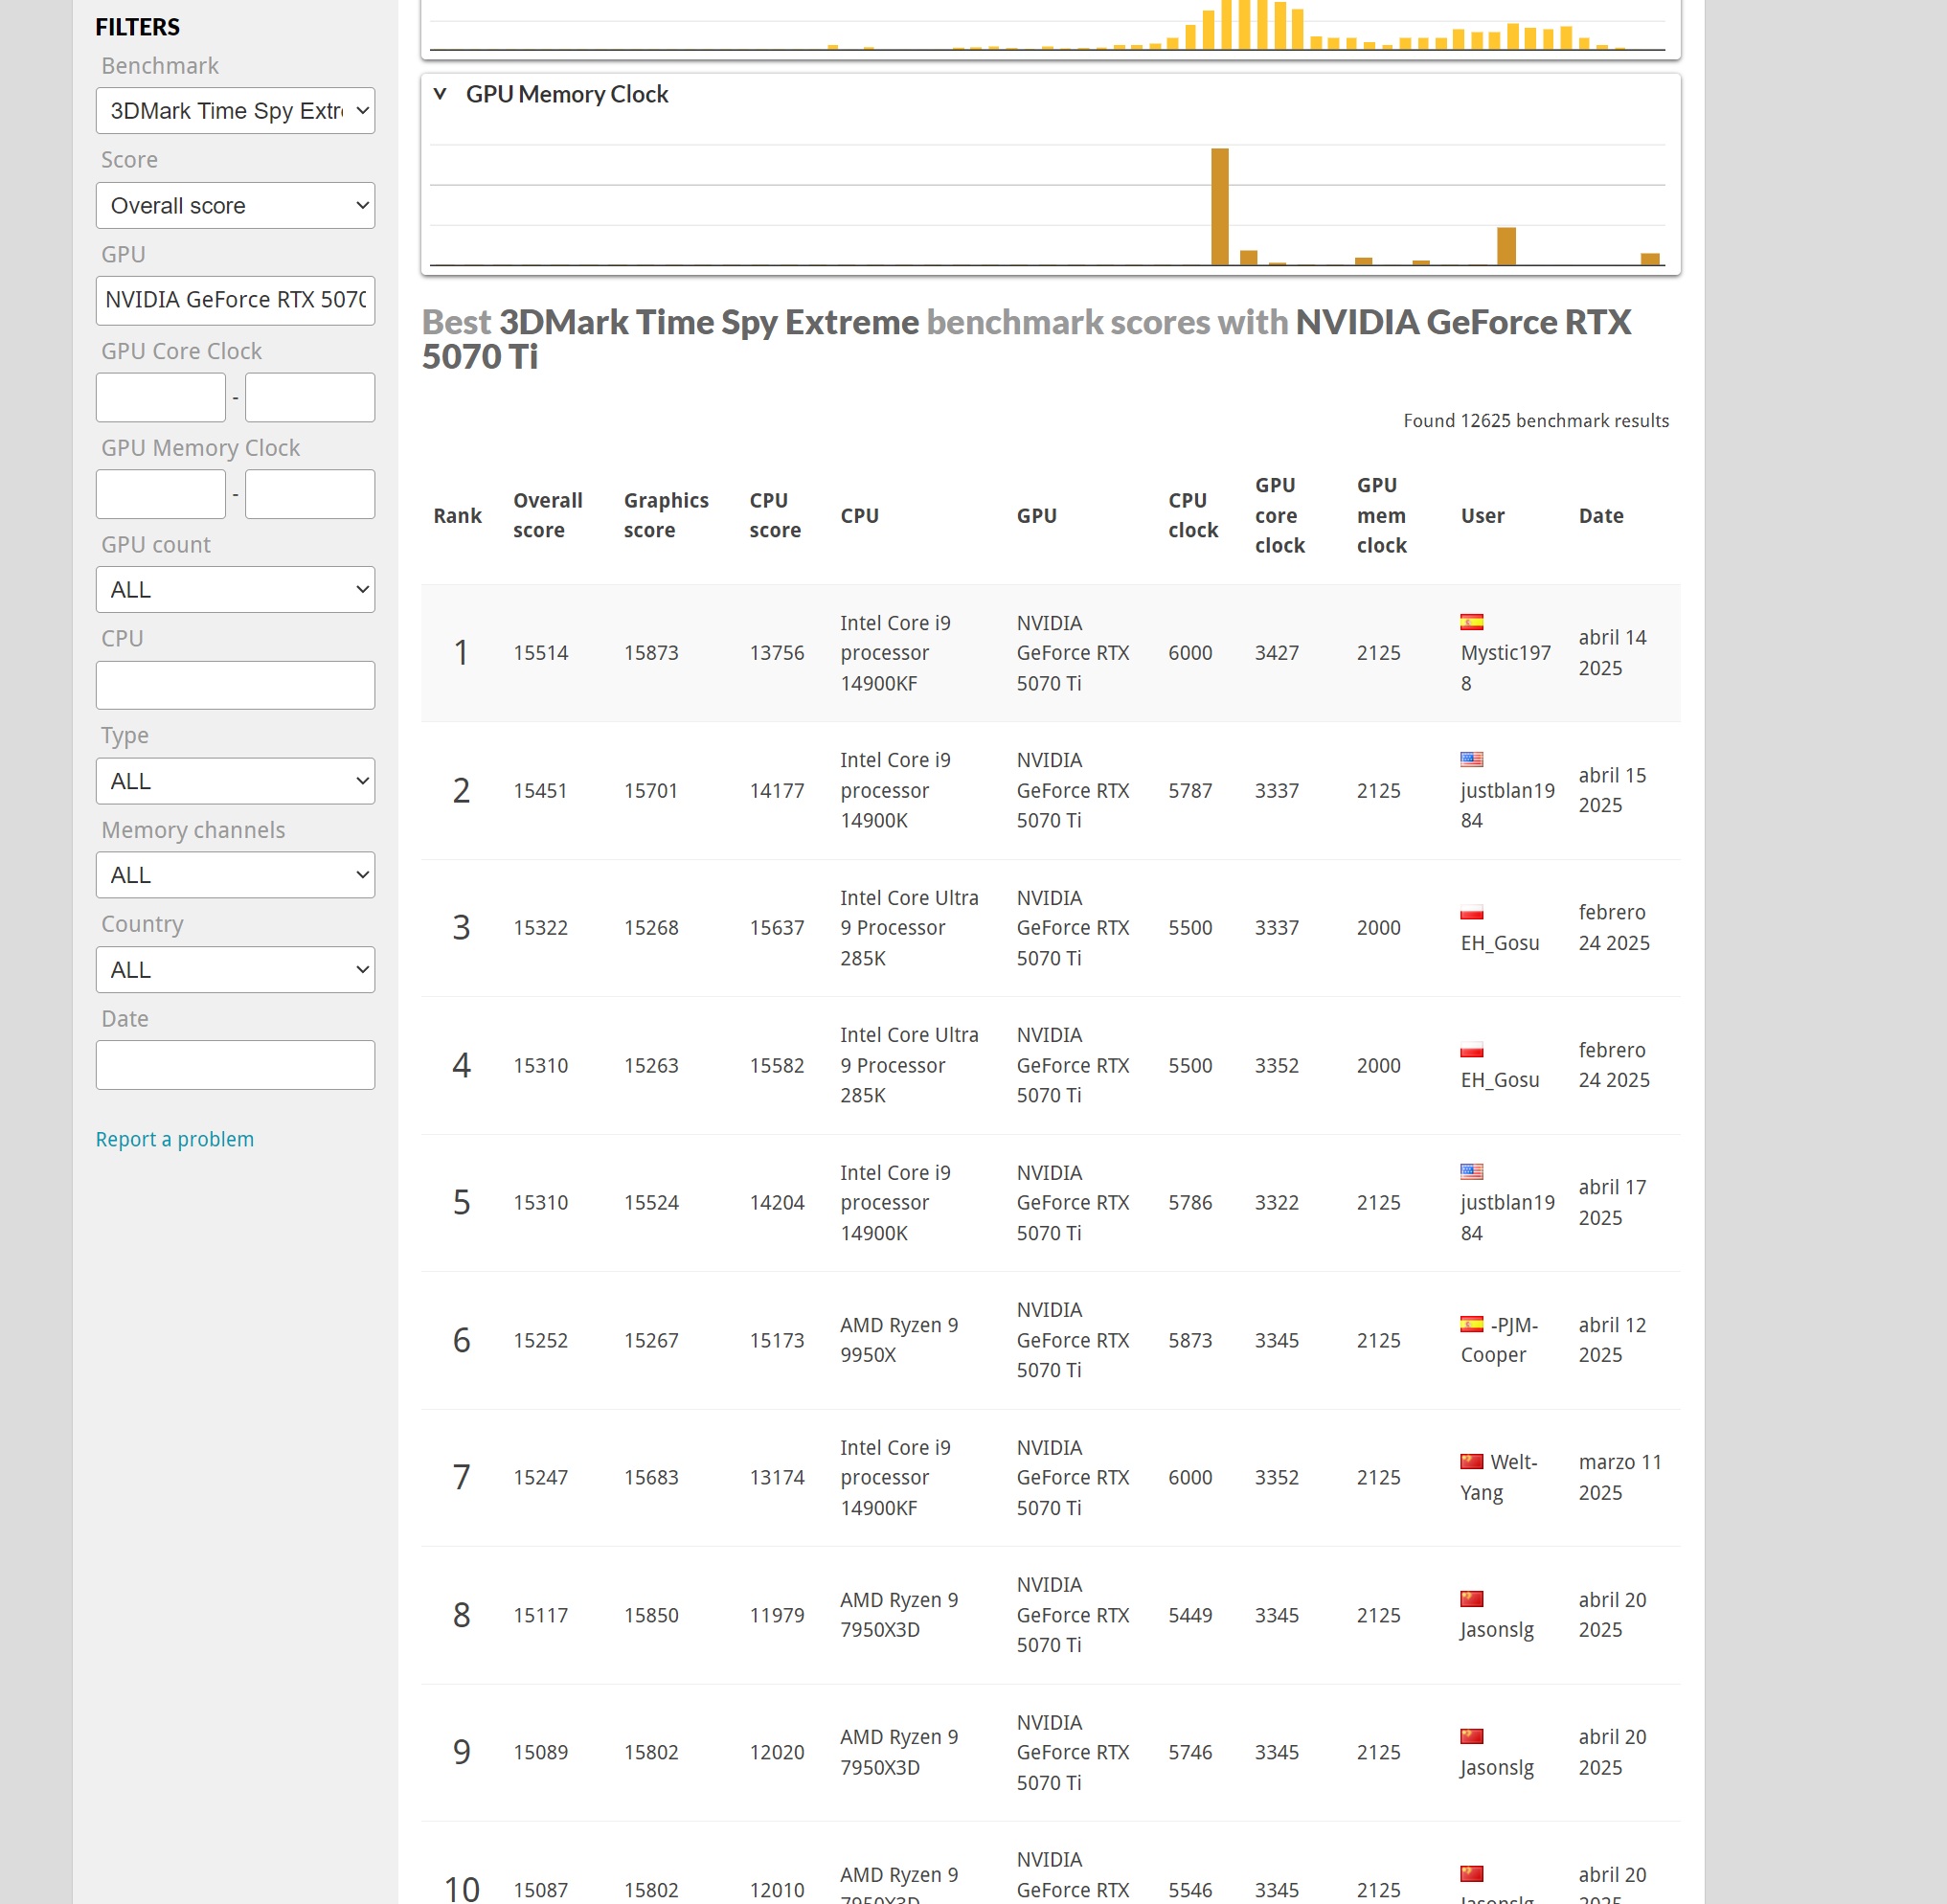Click the US flag in rank 5 row
The image size is (1947, 1904).
pyautogui.click(x=1471, y=1172)
